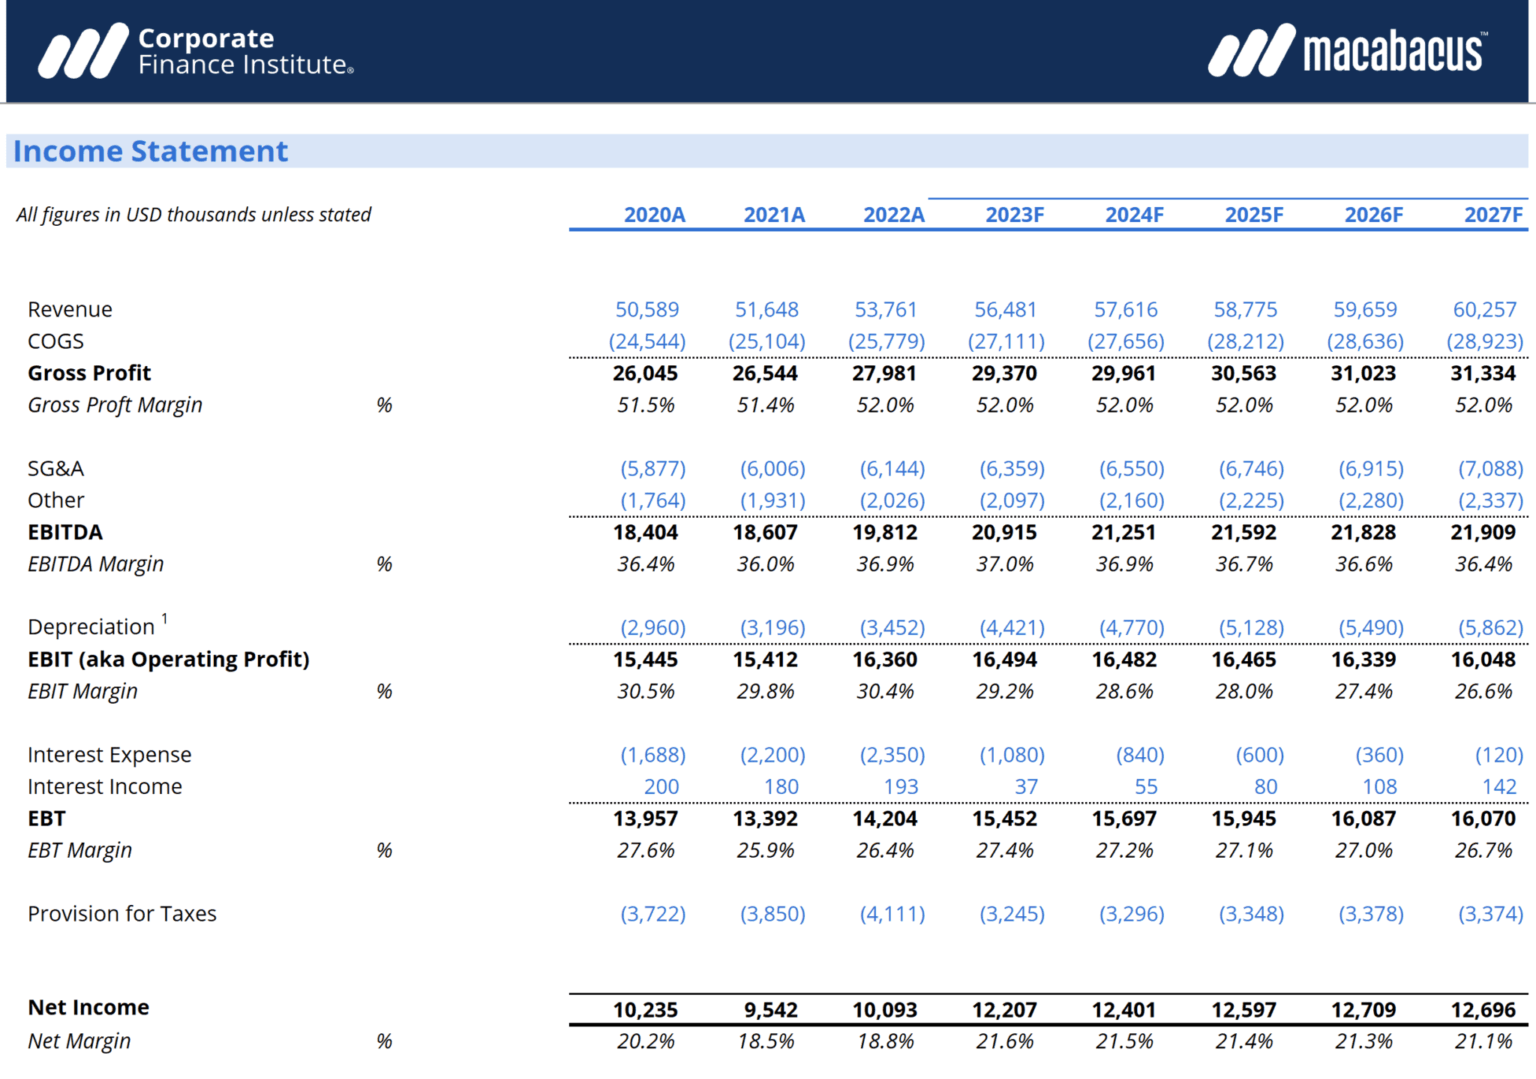
Task: Click the Macabacus logo
Action: pyautogui.click(x=1347, y=50)
